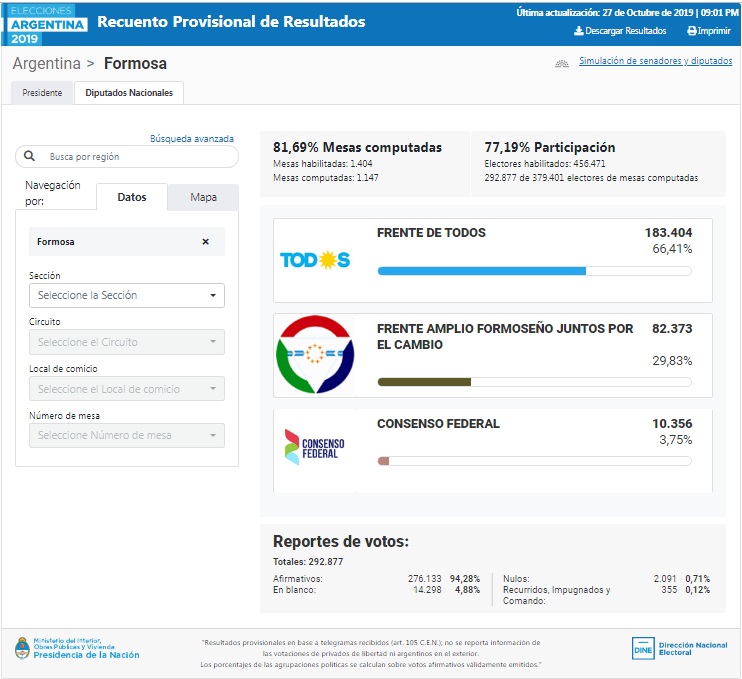Click the printer icon beside Imprimir
This screenshot has height=679, width=742.
pyautogui.click(x=691, y=31)
